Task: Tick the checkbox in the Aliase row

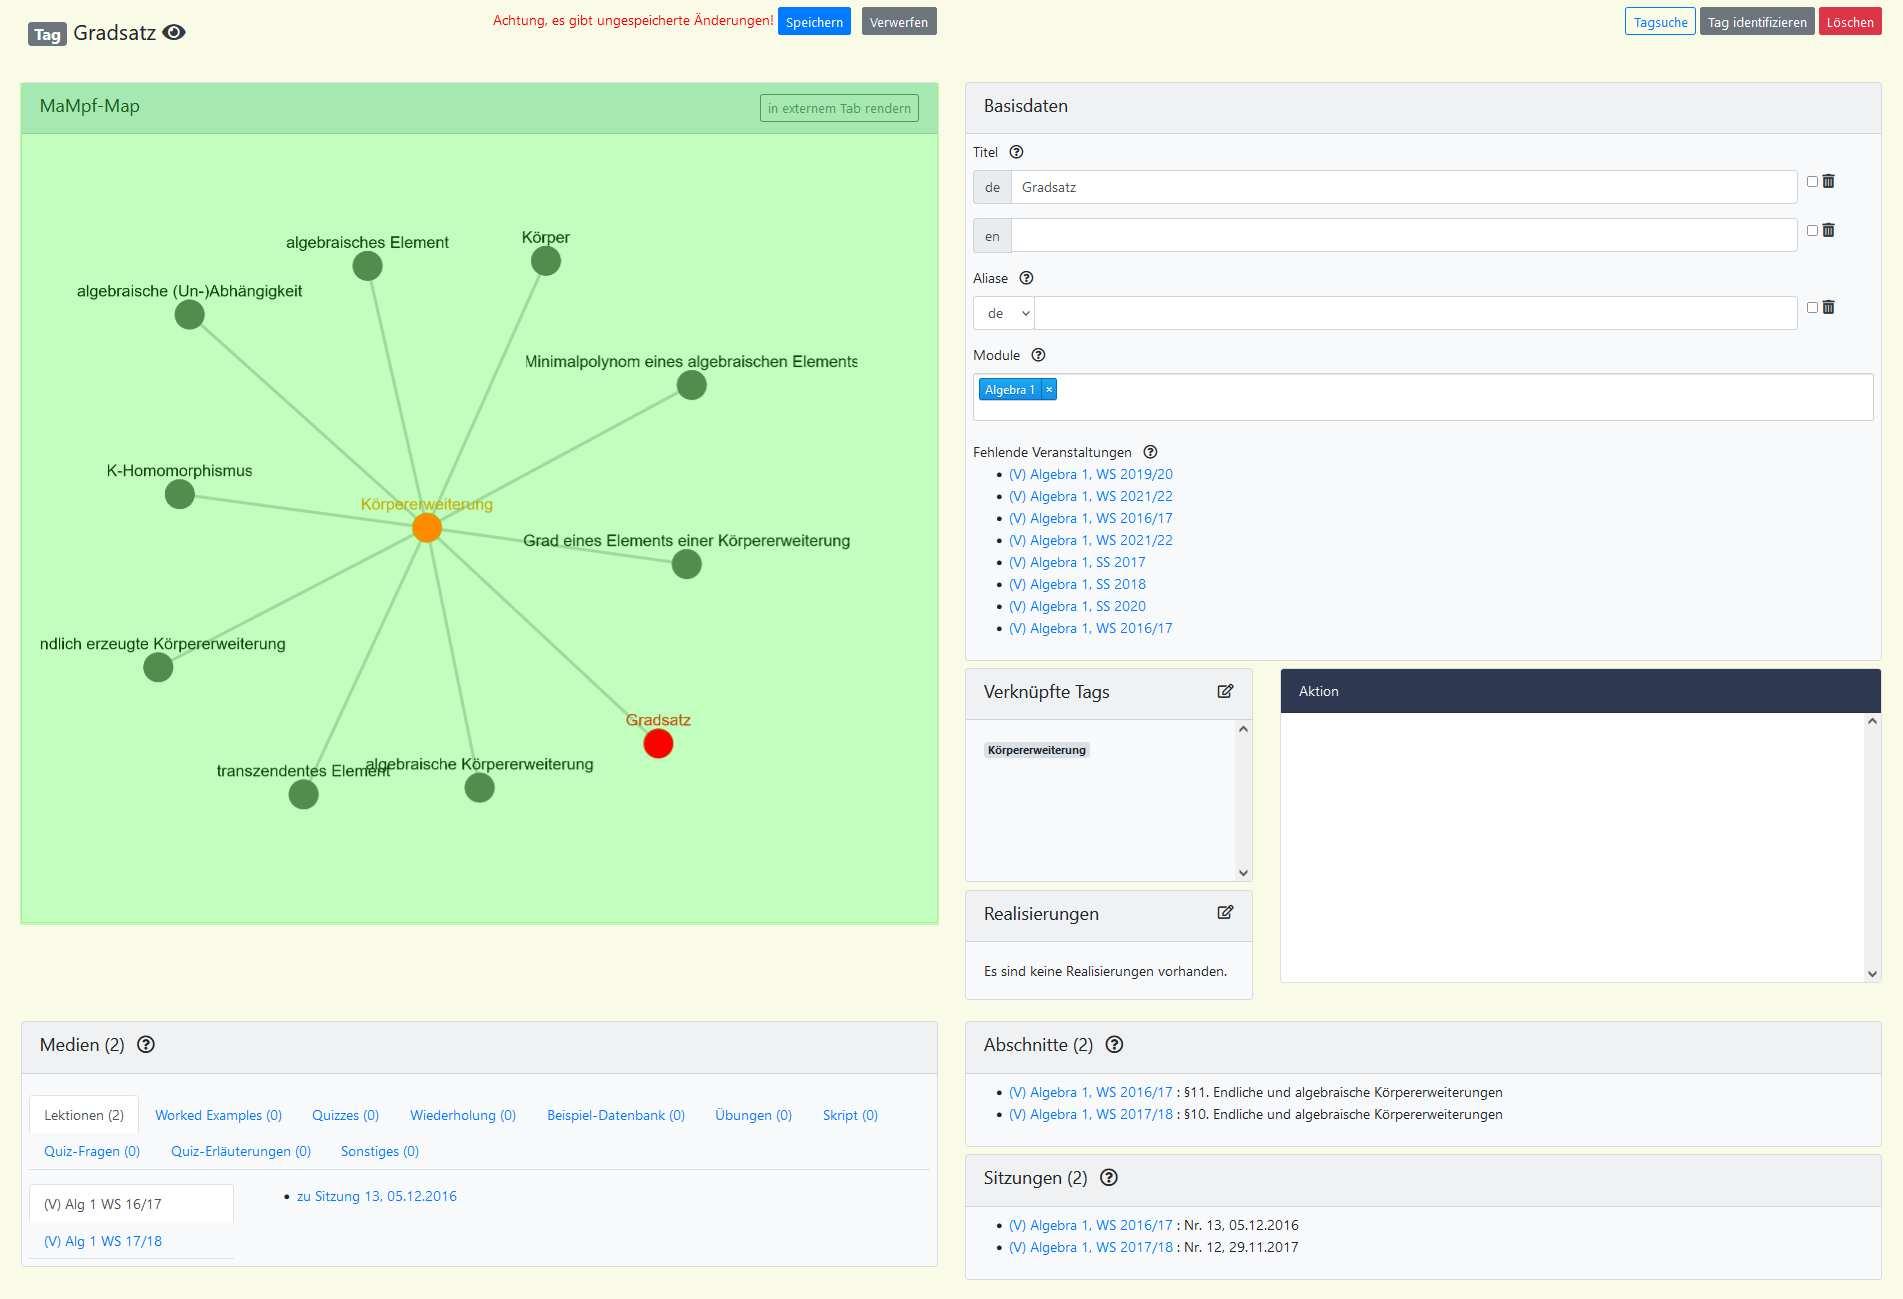Action: pyautogui.click(x=1812, y=308)
